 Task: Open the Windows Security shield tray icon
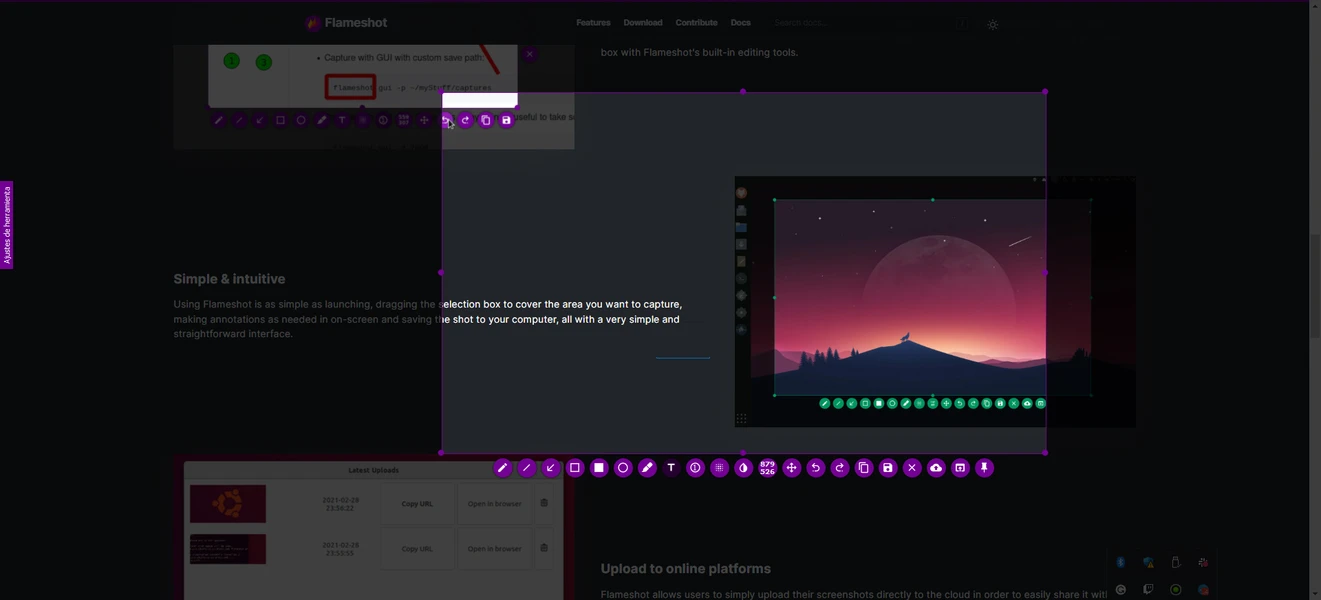coord(1149,563)
